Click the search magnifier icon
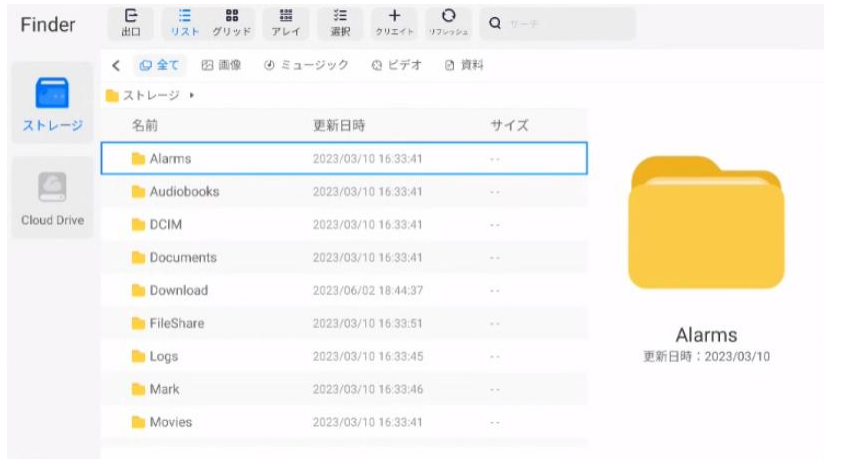The image size is (849, 465). [x=494, y=23]
